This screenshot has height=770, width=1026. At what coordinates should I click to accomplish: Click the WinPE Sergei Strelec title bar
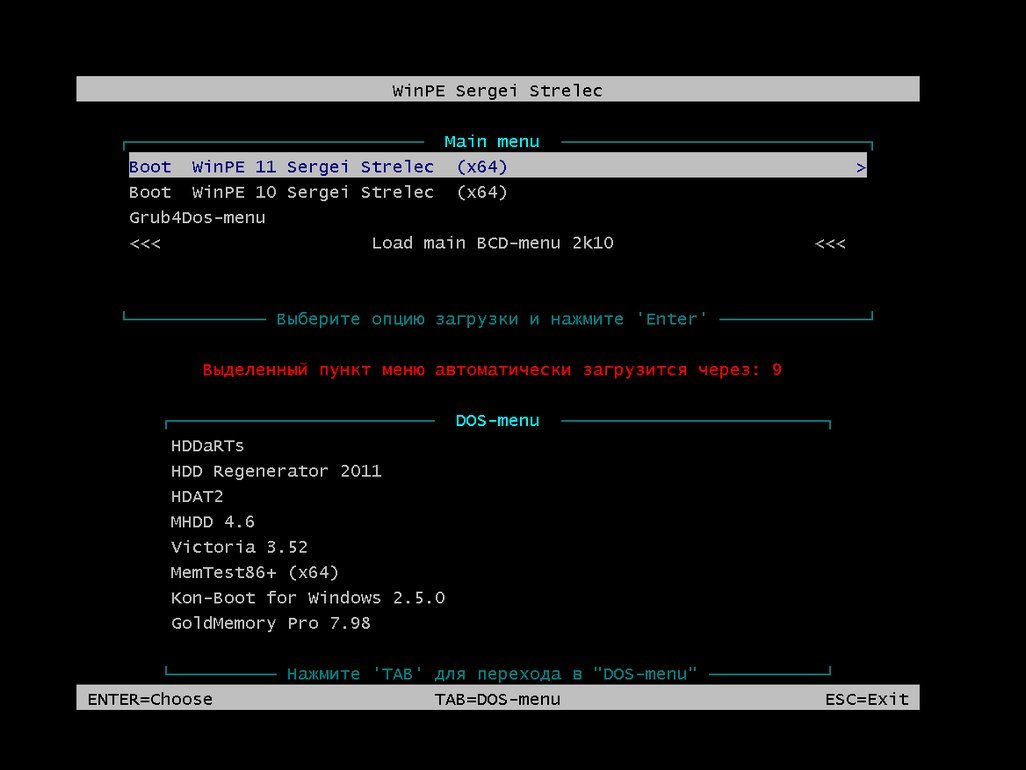pos(497,90)
